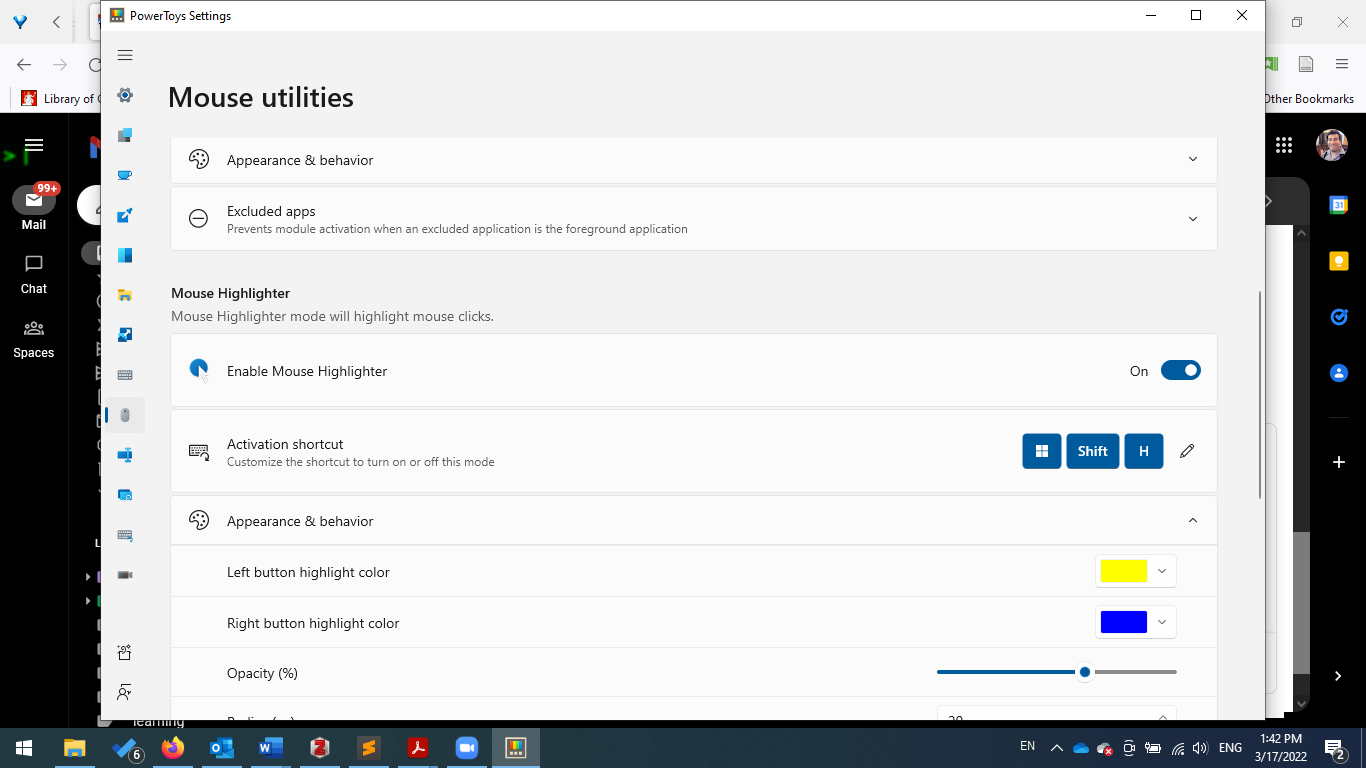Open Chat in Gmail window sidebar
1366x768 pixels.
34,273
